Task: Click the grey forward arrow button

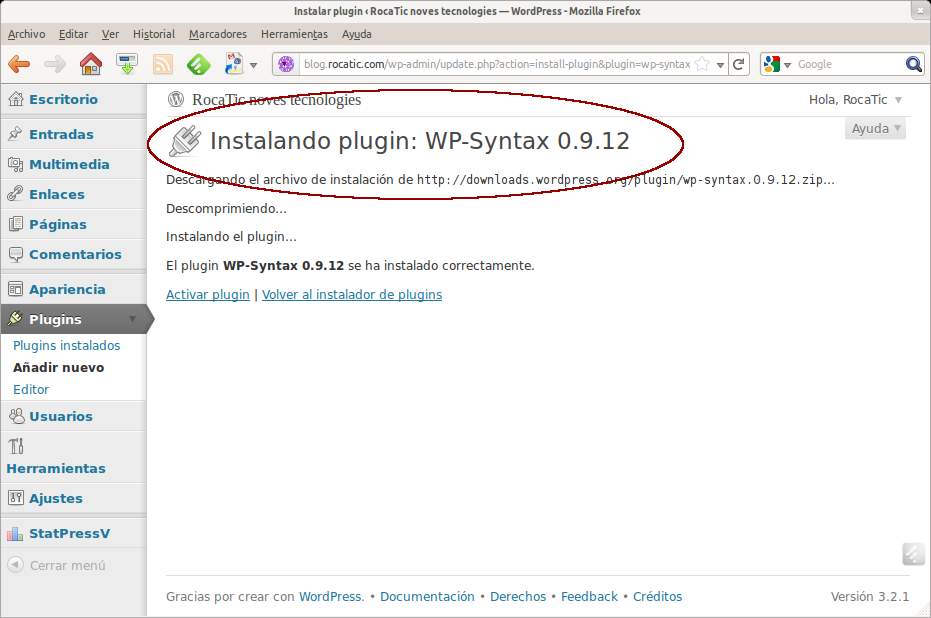Action: (55, 64)
